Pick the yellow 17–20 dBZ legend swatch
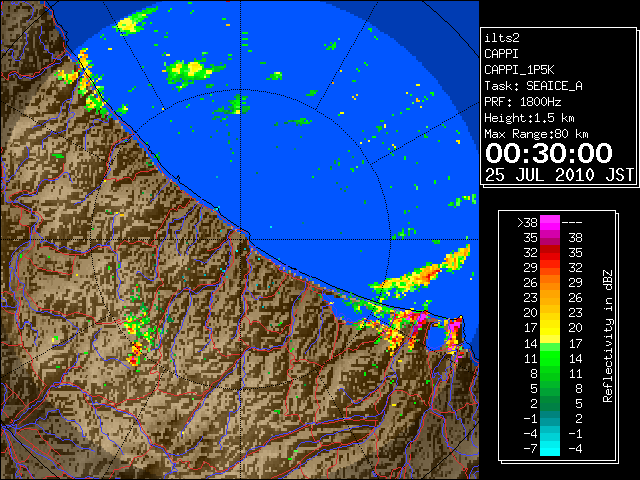640x480 pixels. 550,327
